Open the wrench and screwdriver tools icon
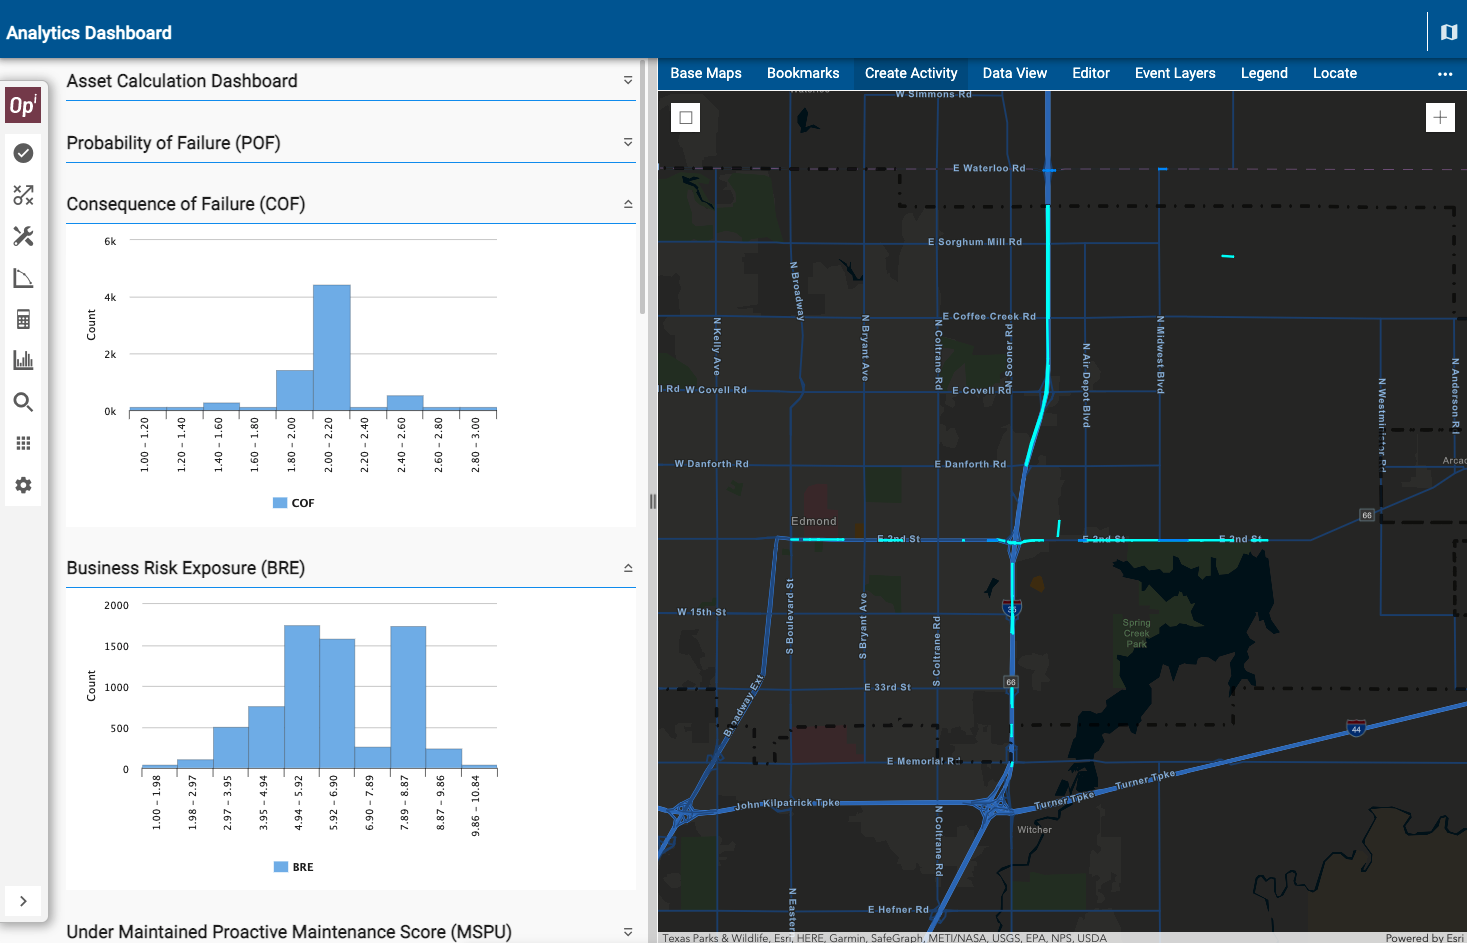1467x943 pixels. point(23,236)
